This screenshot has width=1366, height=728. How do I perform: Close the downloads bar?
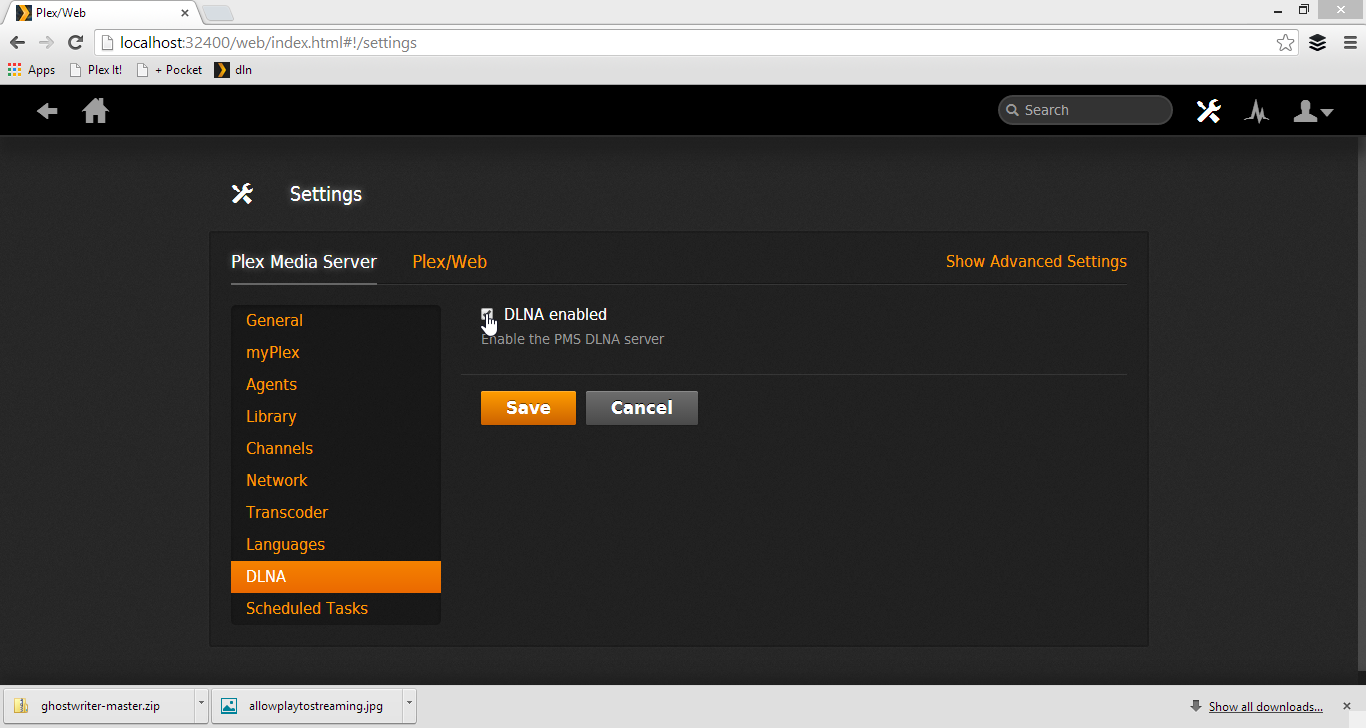(x=1347, y=706)
